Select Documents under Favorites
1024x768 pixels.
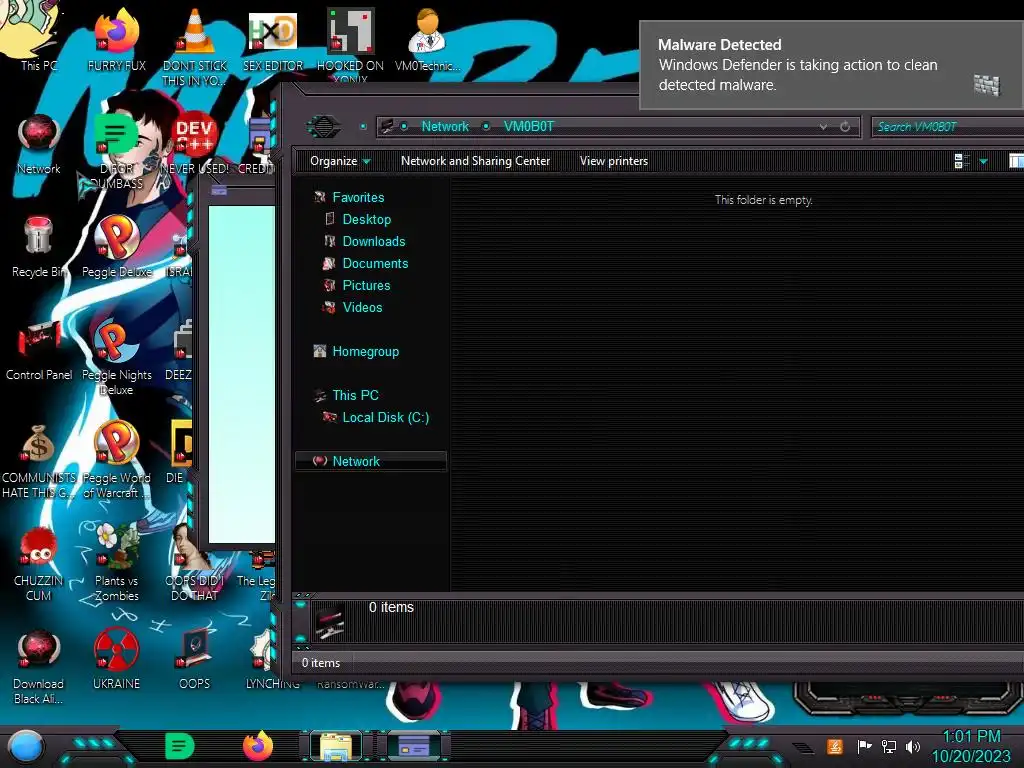(375, 263)
